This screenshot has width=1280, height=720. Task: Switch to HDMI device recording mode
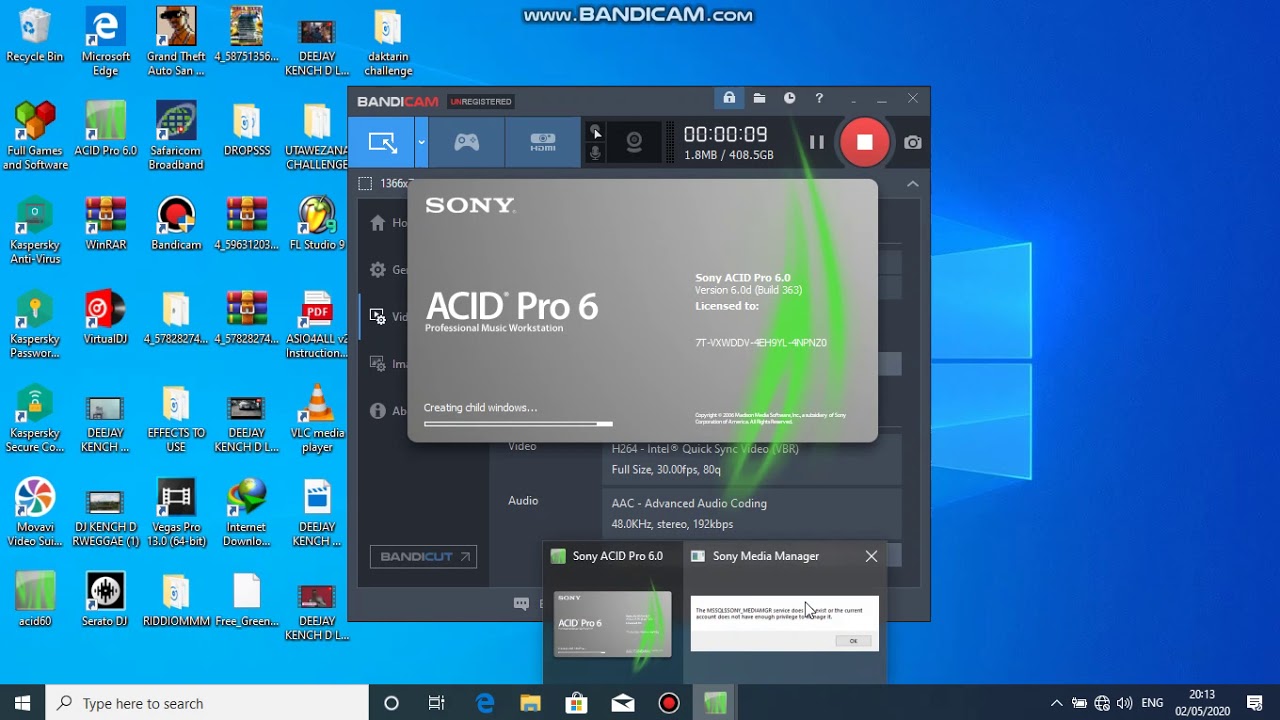[542, 142]
